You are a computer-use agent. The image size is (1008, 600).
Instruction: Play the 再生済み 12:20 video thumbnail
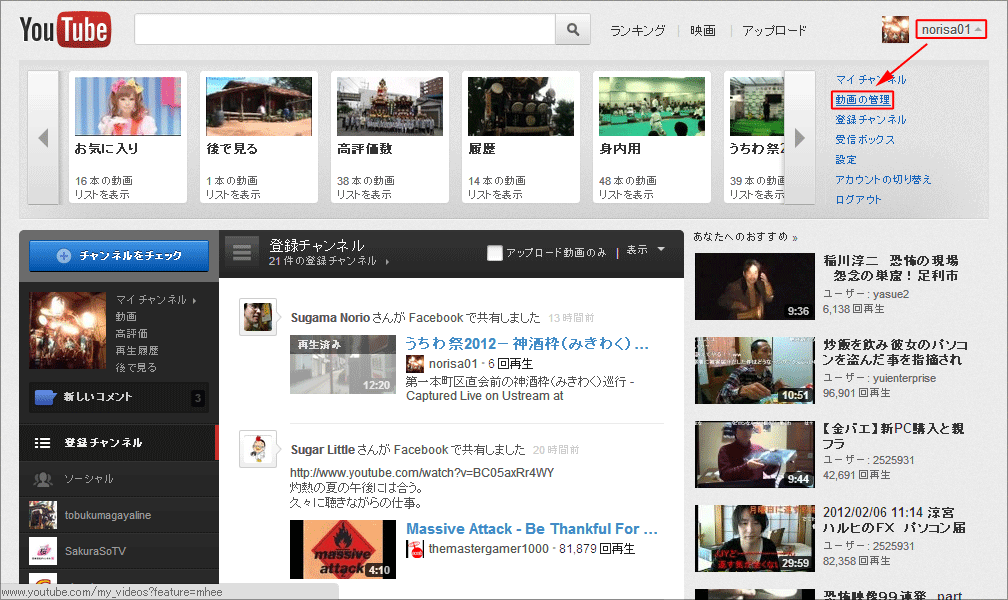343,365
